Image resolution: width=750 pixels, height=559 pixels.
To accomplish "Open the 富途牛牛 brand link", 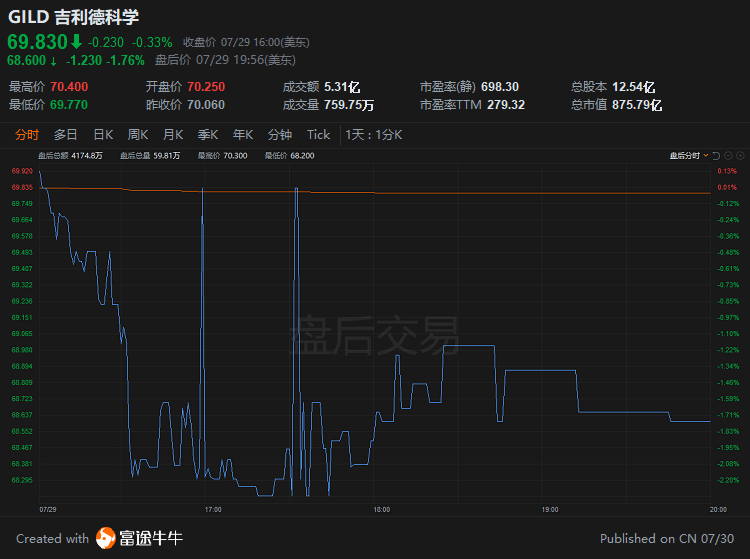I will 152,539.
